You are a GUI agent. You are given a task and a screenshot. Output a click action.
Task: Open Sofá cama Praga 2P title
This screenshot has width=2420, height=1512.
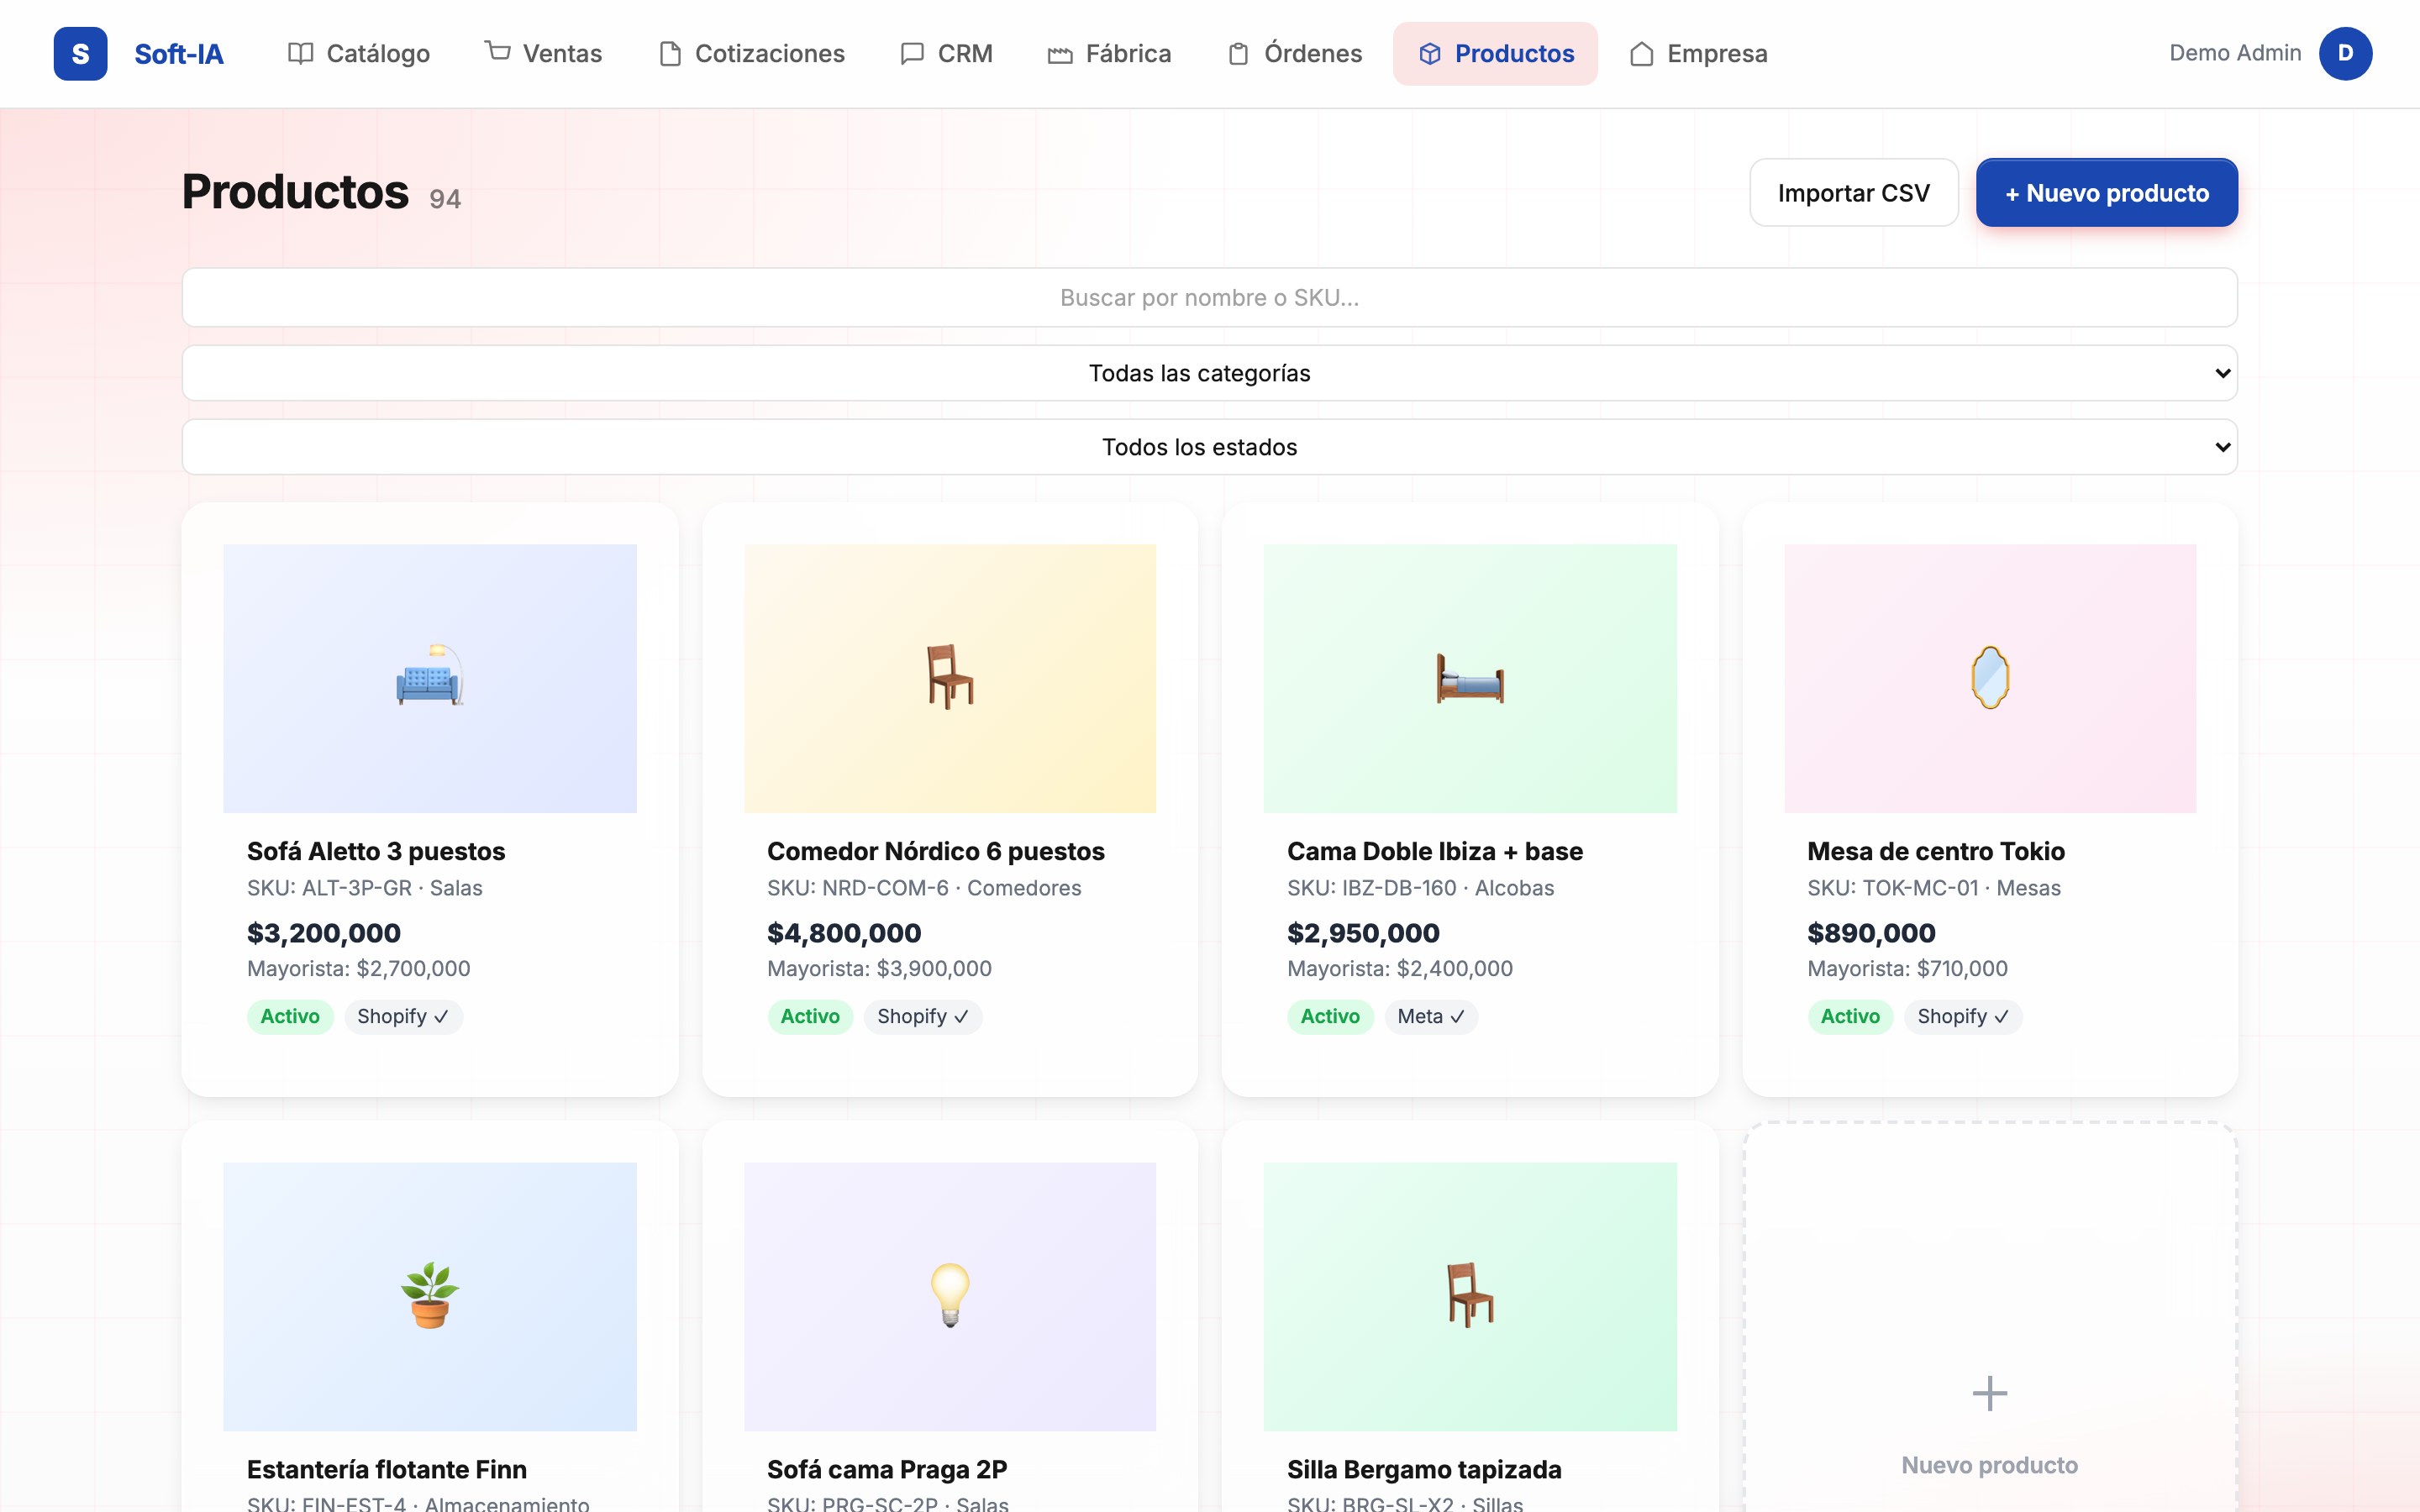[x=887, y=1469]
